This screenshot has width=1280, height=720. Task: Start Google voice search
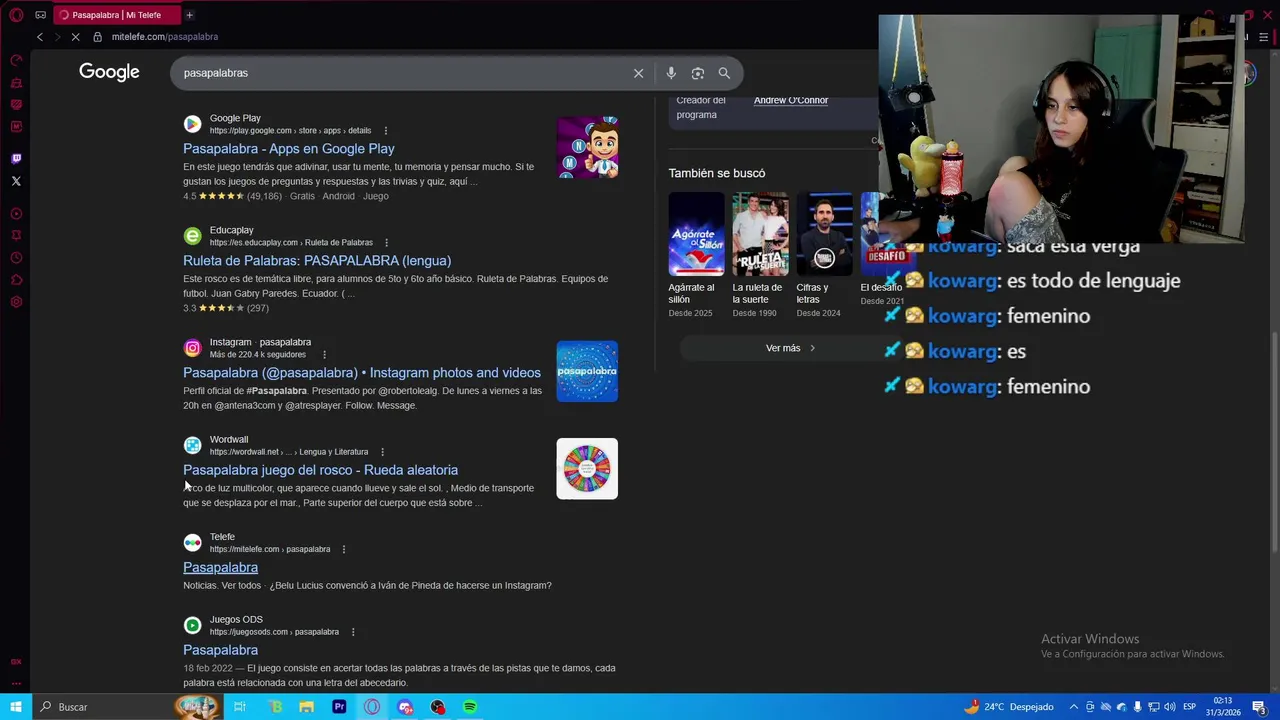click(x=671, y=73)
